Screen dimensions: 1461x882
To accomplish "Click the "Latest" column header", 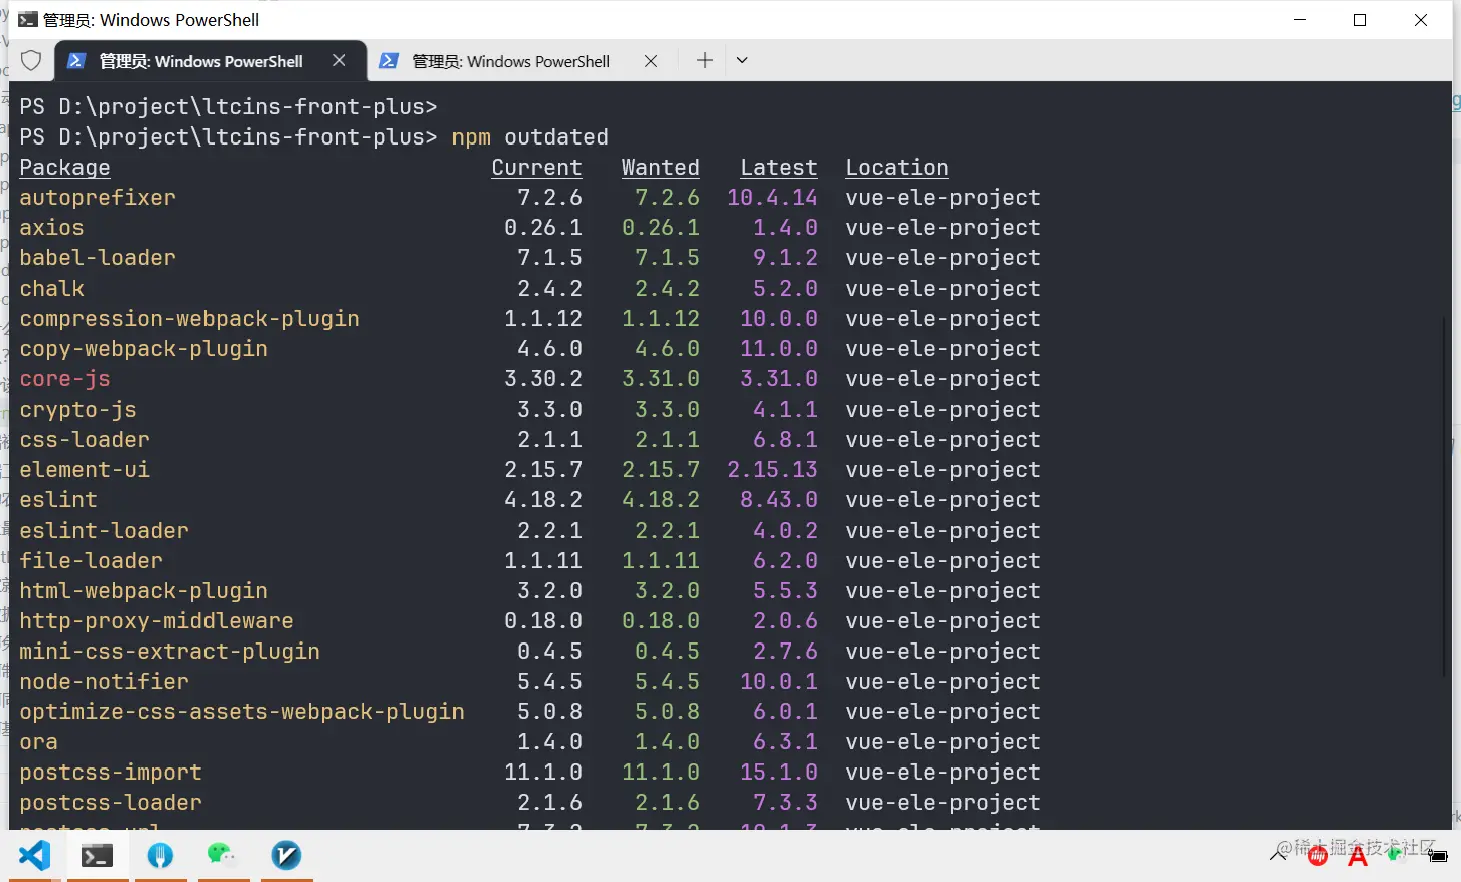I will click(779, 168).
